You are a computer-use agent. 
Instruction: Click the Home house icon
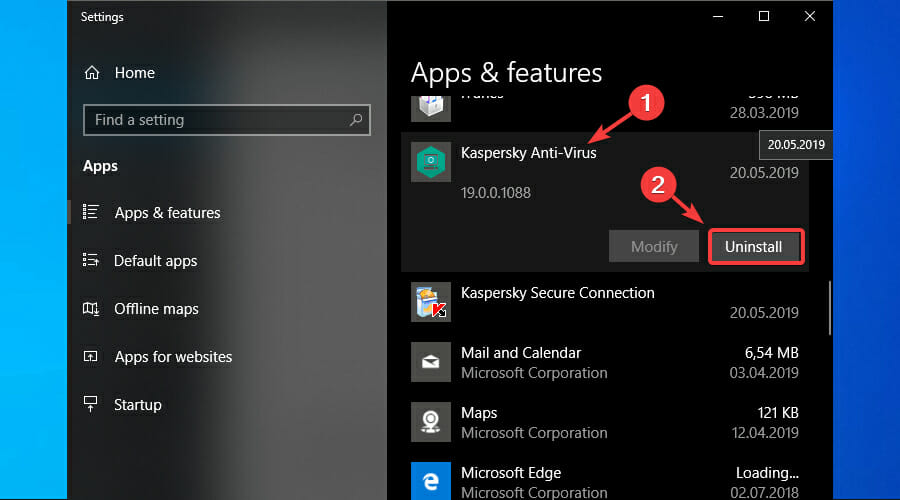(x=92, y=73)
